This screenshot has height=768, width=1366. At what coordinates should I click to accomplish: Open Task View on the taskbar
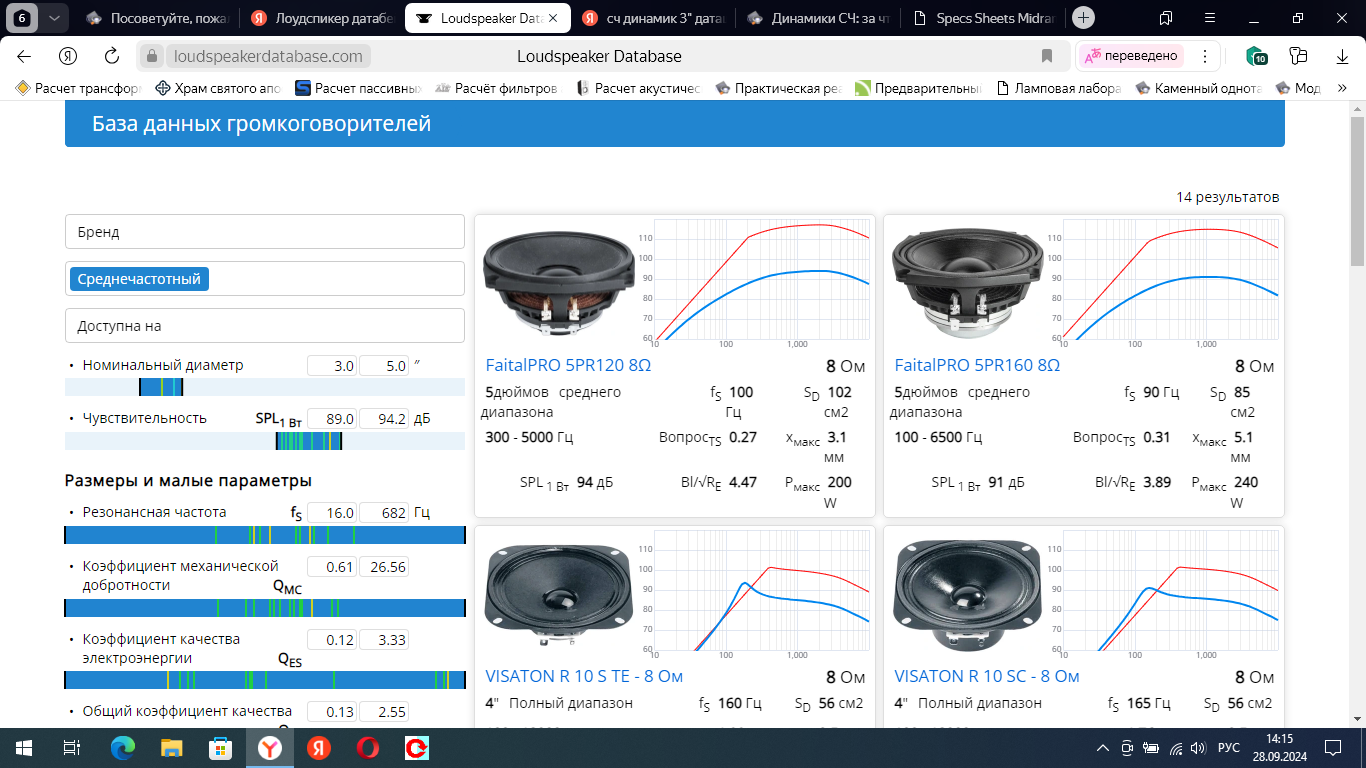pos(72,747)
